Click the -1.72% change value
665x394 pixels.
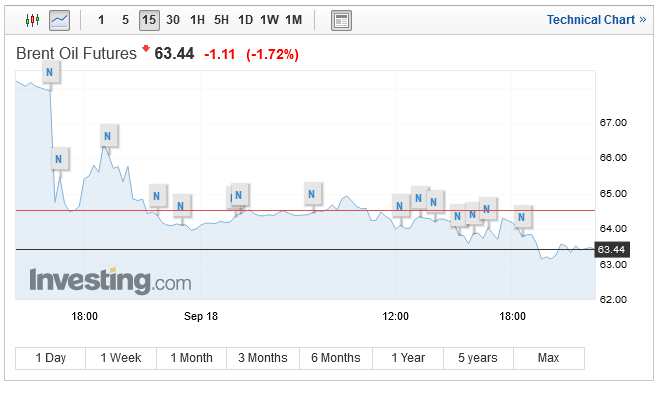(272, 55)
